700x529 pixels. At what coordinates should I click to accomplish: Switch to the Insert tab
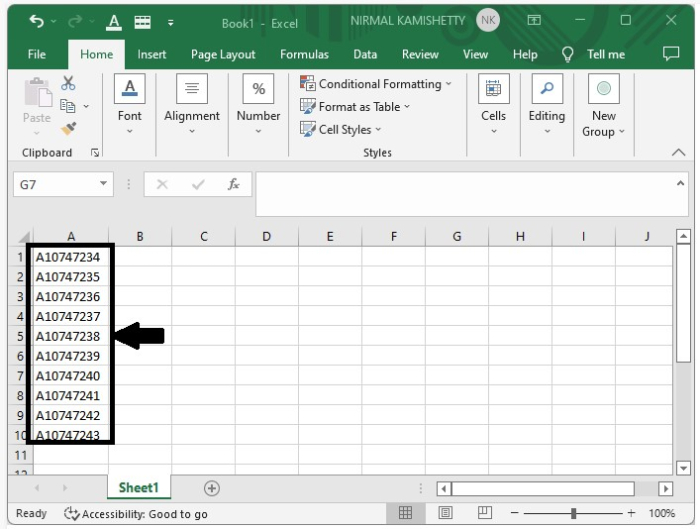pyautogui.click(x=152, y=54)
